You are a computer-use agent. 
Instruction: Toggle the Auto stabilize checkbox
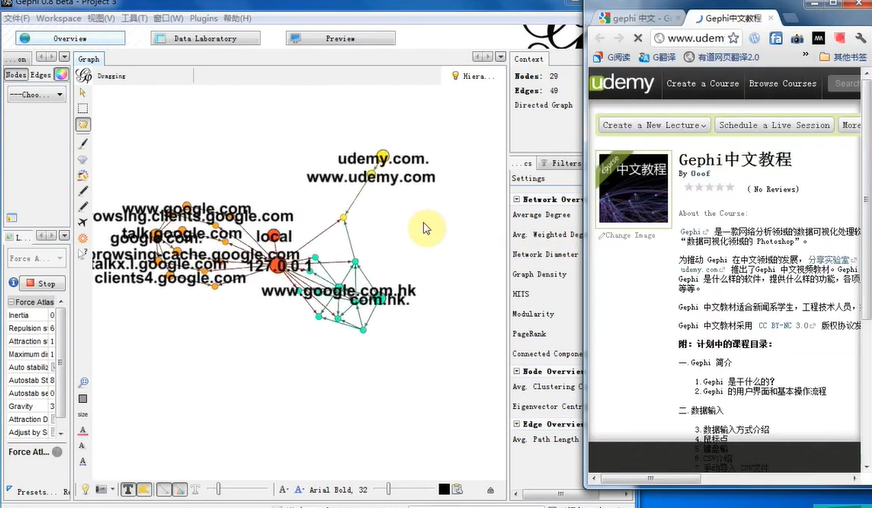click(x=53, y=367)
